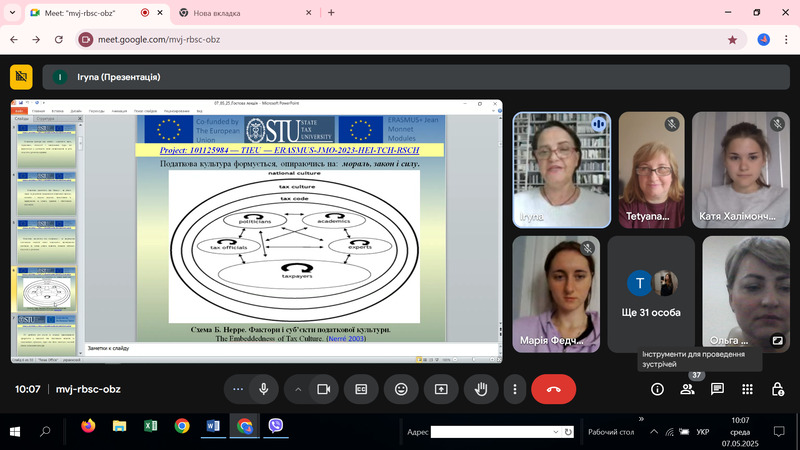Open activities grid icon

coord(747,389)
